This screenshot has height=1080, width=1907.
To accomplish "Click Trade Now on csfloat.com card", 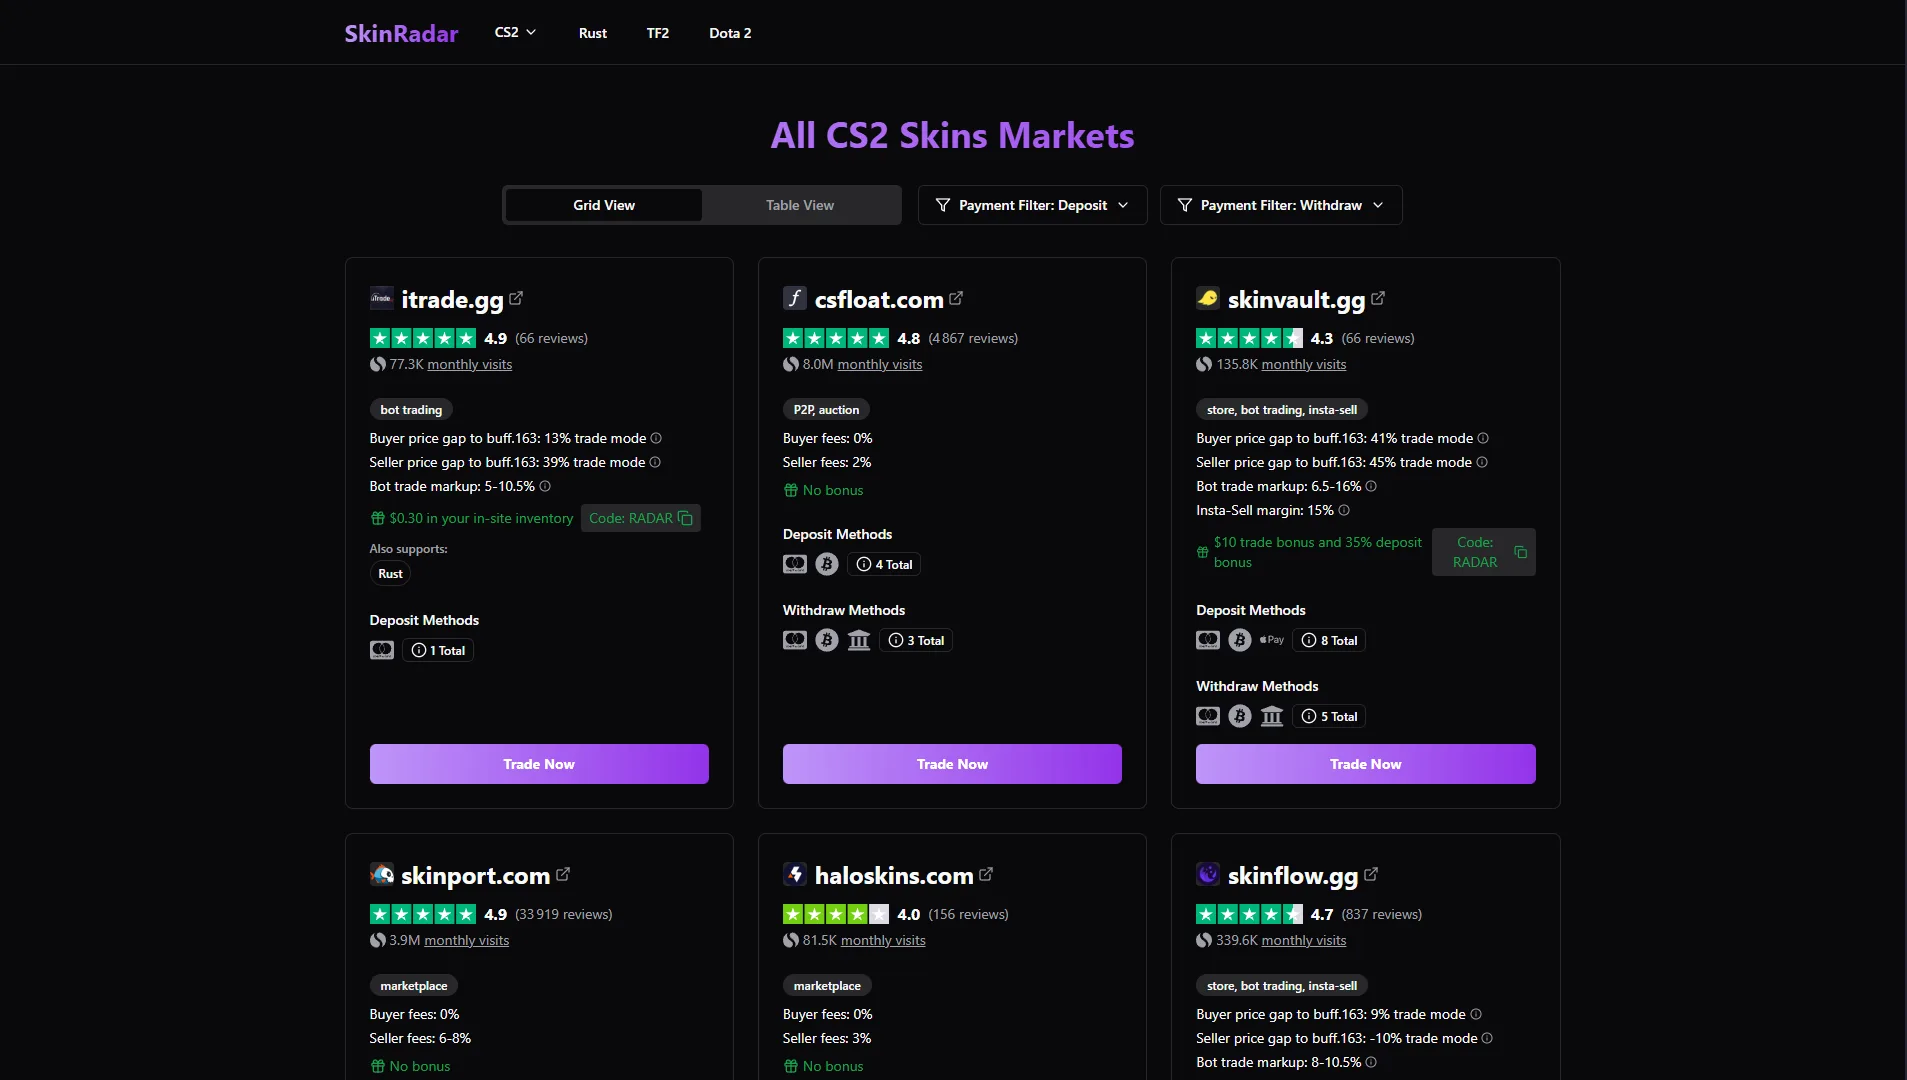I will pyautogui.click(x=952, y=764).
